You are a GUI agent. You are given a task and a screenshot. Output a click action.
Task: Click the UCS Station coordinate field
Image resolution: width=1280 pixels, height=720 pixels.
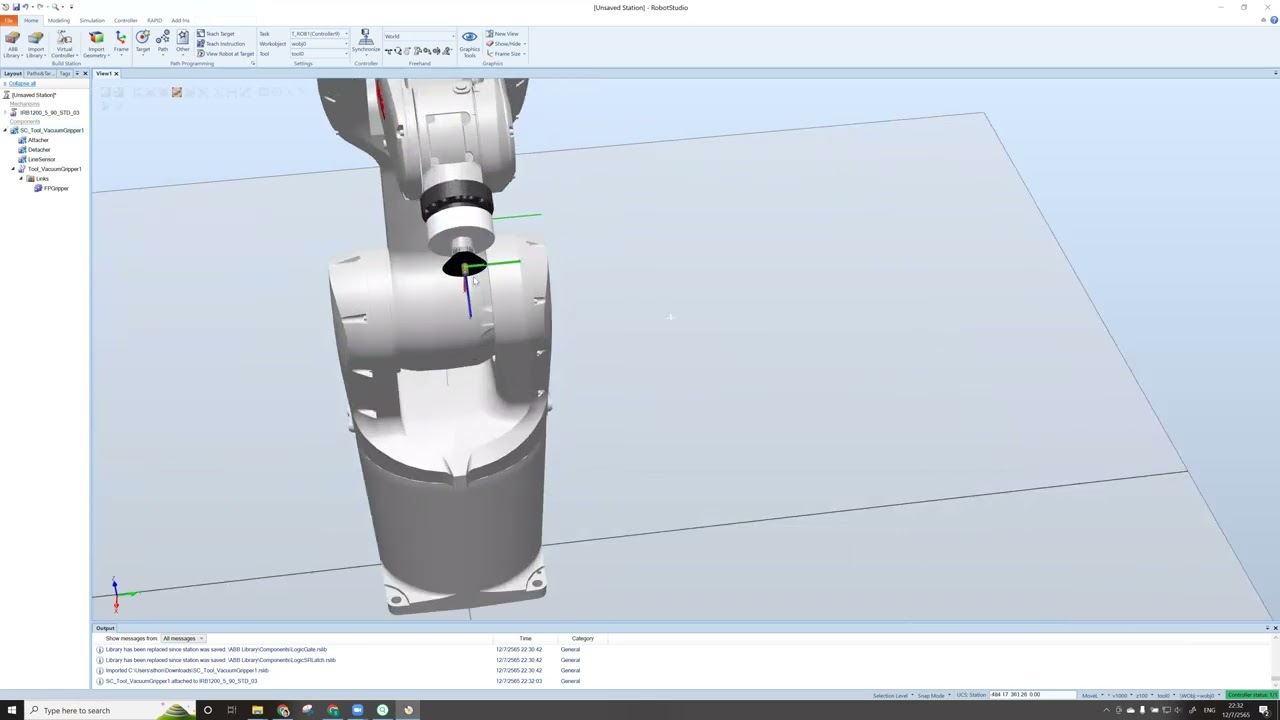click(x=1032, y=695)
